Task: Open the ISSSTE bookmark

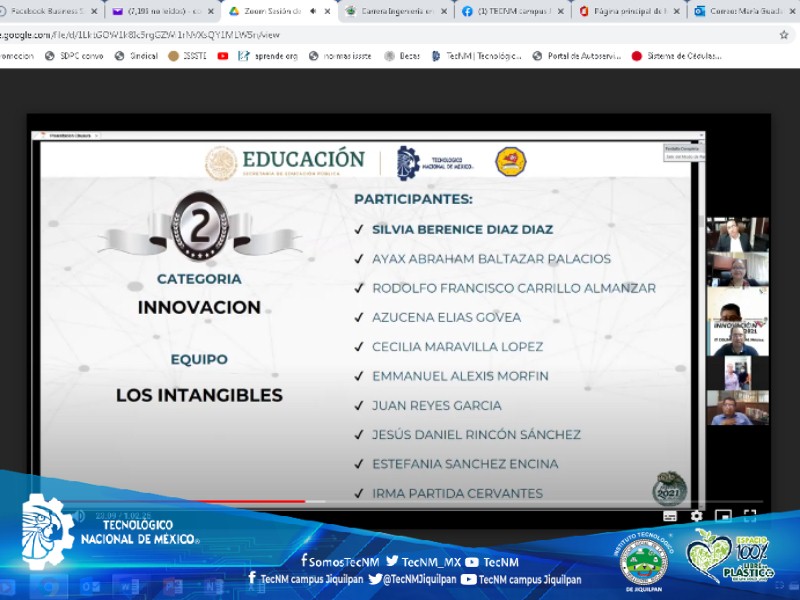Action: 187,56
